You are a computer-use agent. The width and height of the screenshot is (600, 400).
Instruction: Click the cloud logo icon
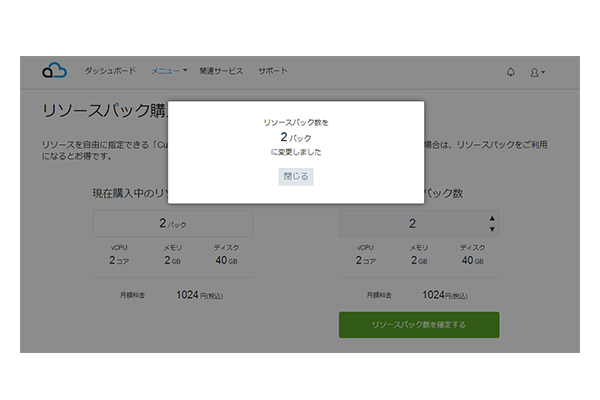pos(54,71)
